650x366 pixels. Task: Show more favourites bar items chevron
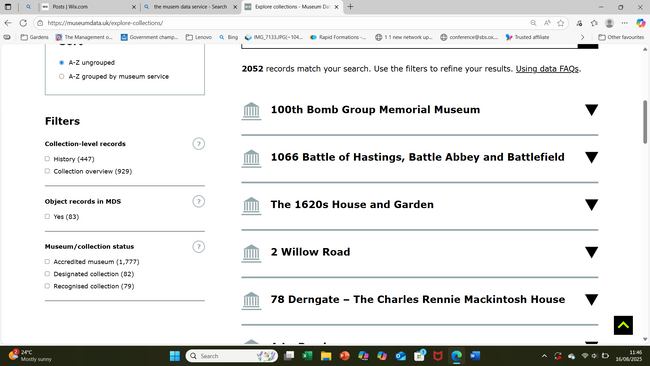[x=582, y=37]
